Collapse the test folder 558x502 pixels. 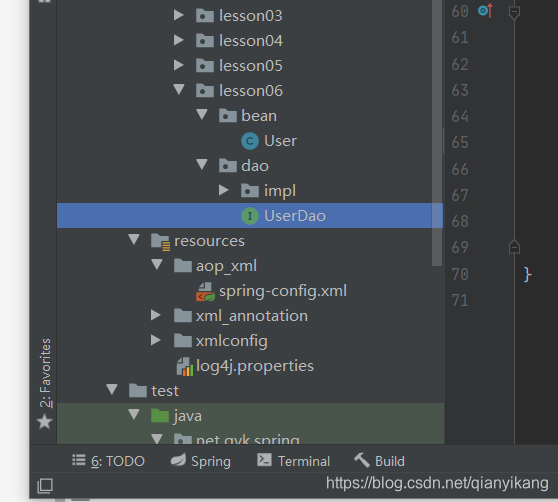pos(112,389)
